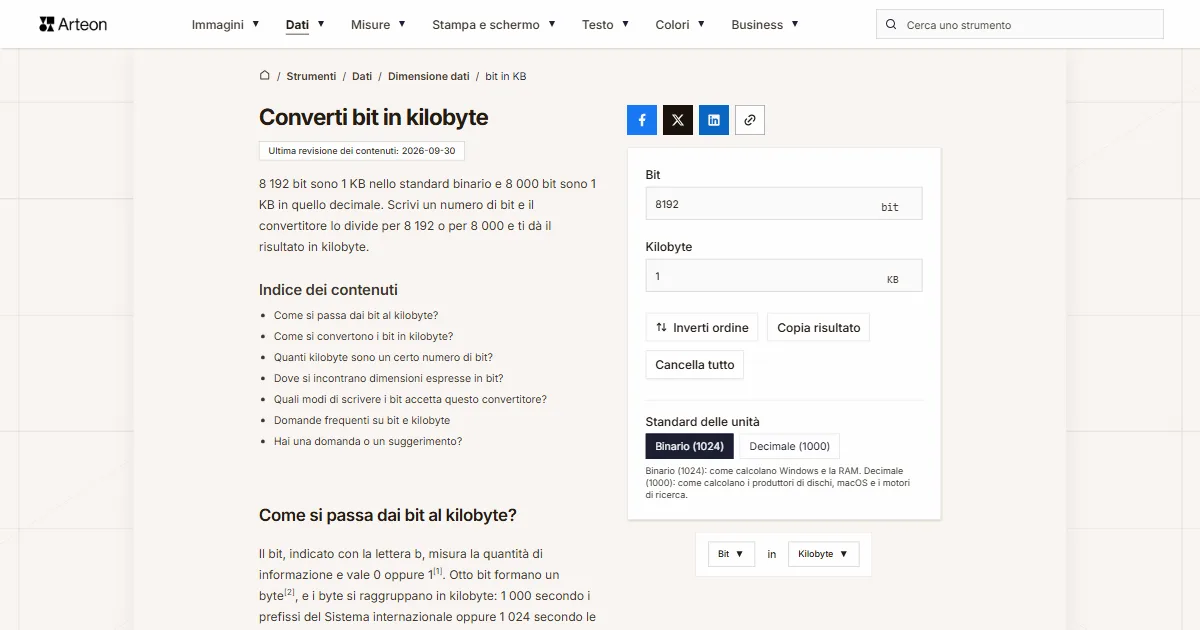Jump to 'Quanti kilobyte sono un certo numero di bit?'
Screen dimensions: 1200x630
click(x=383, y=357)
